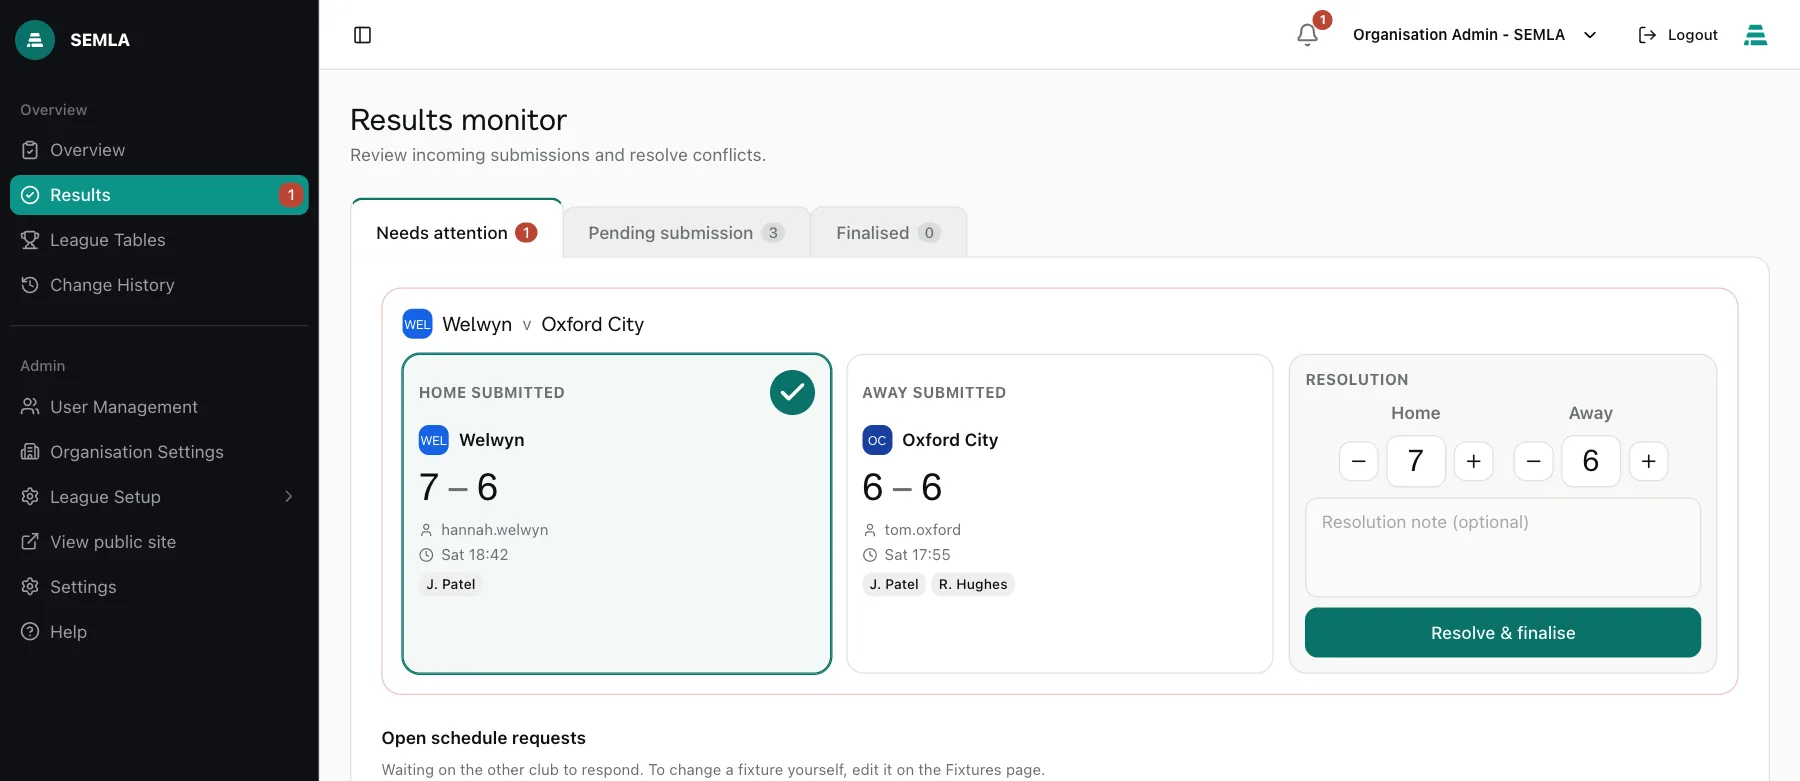Image resolution: width=1800 pixels, height=781 pixels.
Task: Increase Home score with plus button
Action: pos(1473,461)
